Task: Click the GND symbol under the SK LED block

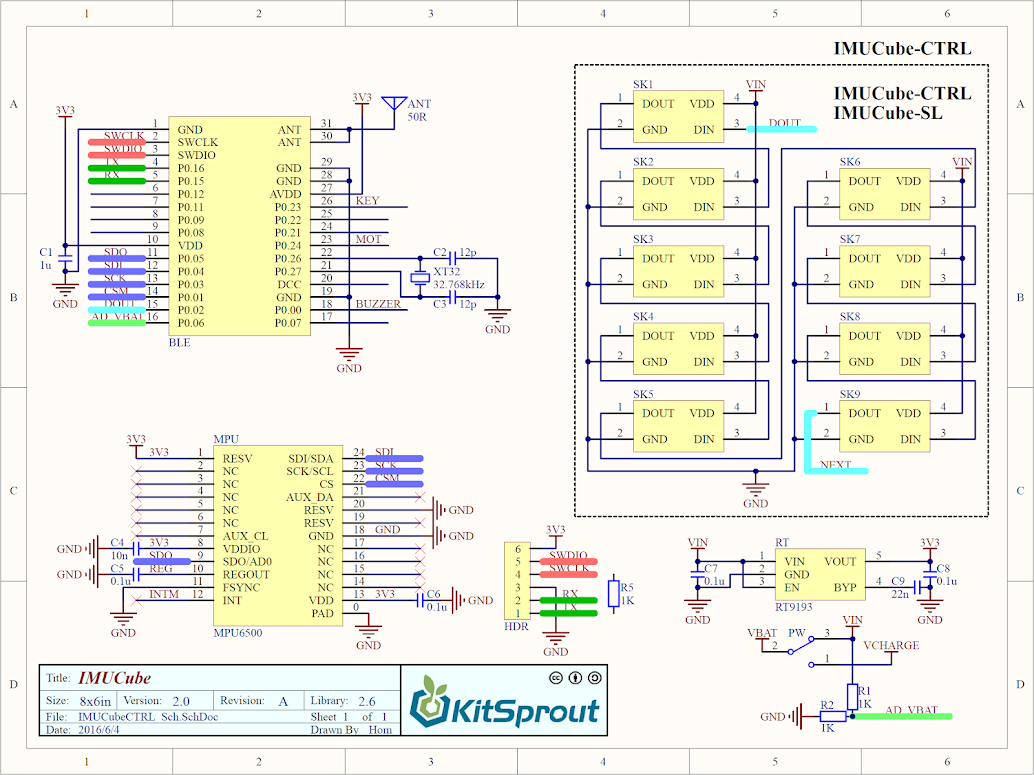Action: (x=756, y=492)
